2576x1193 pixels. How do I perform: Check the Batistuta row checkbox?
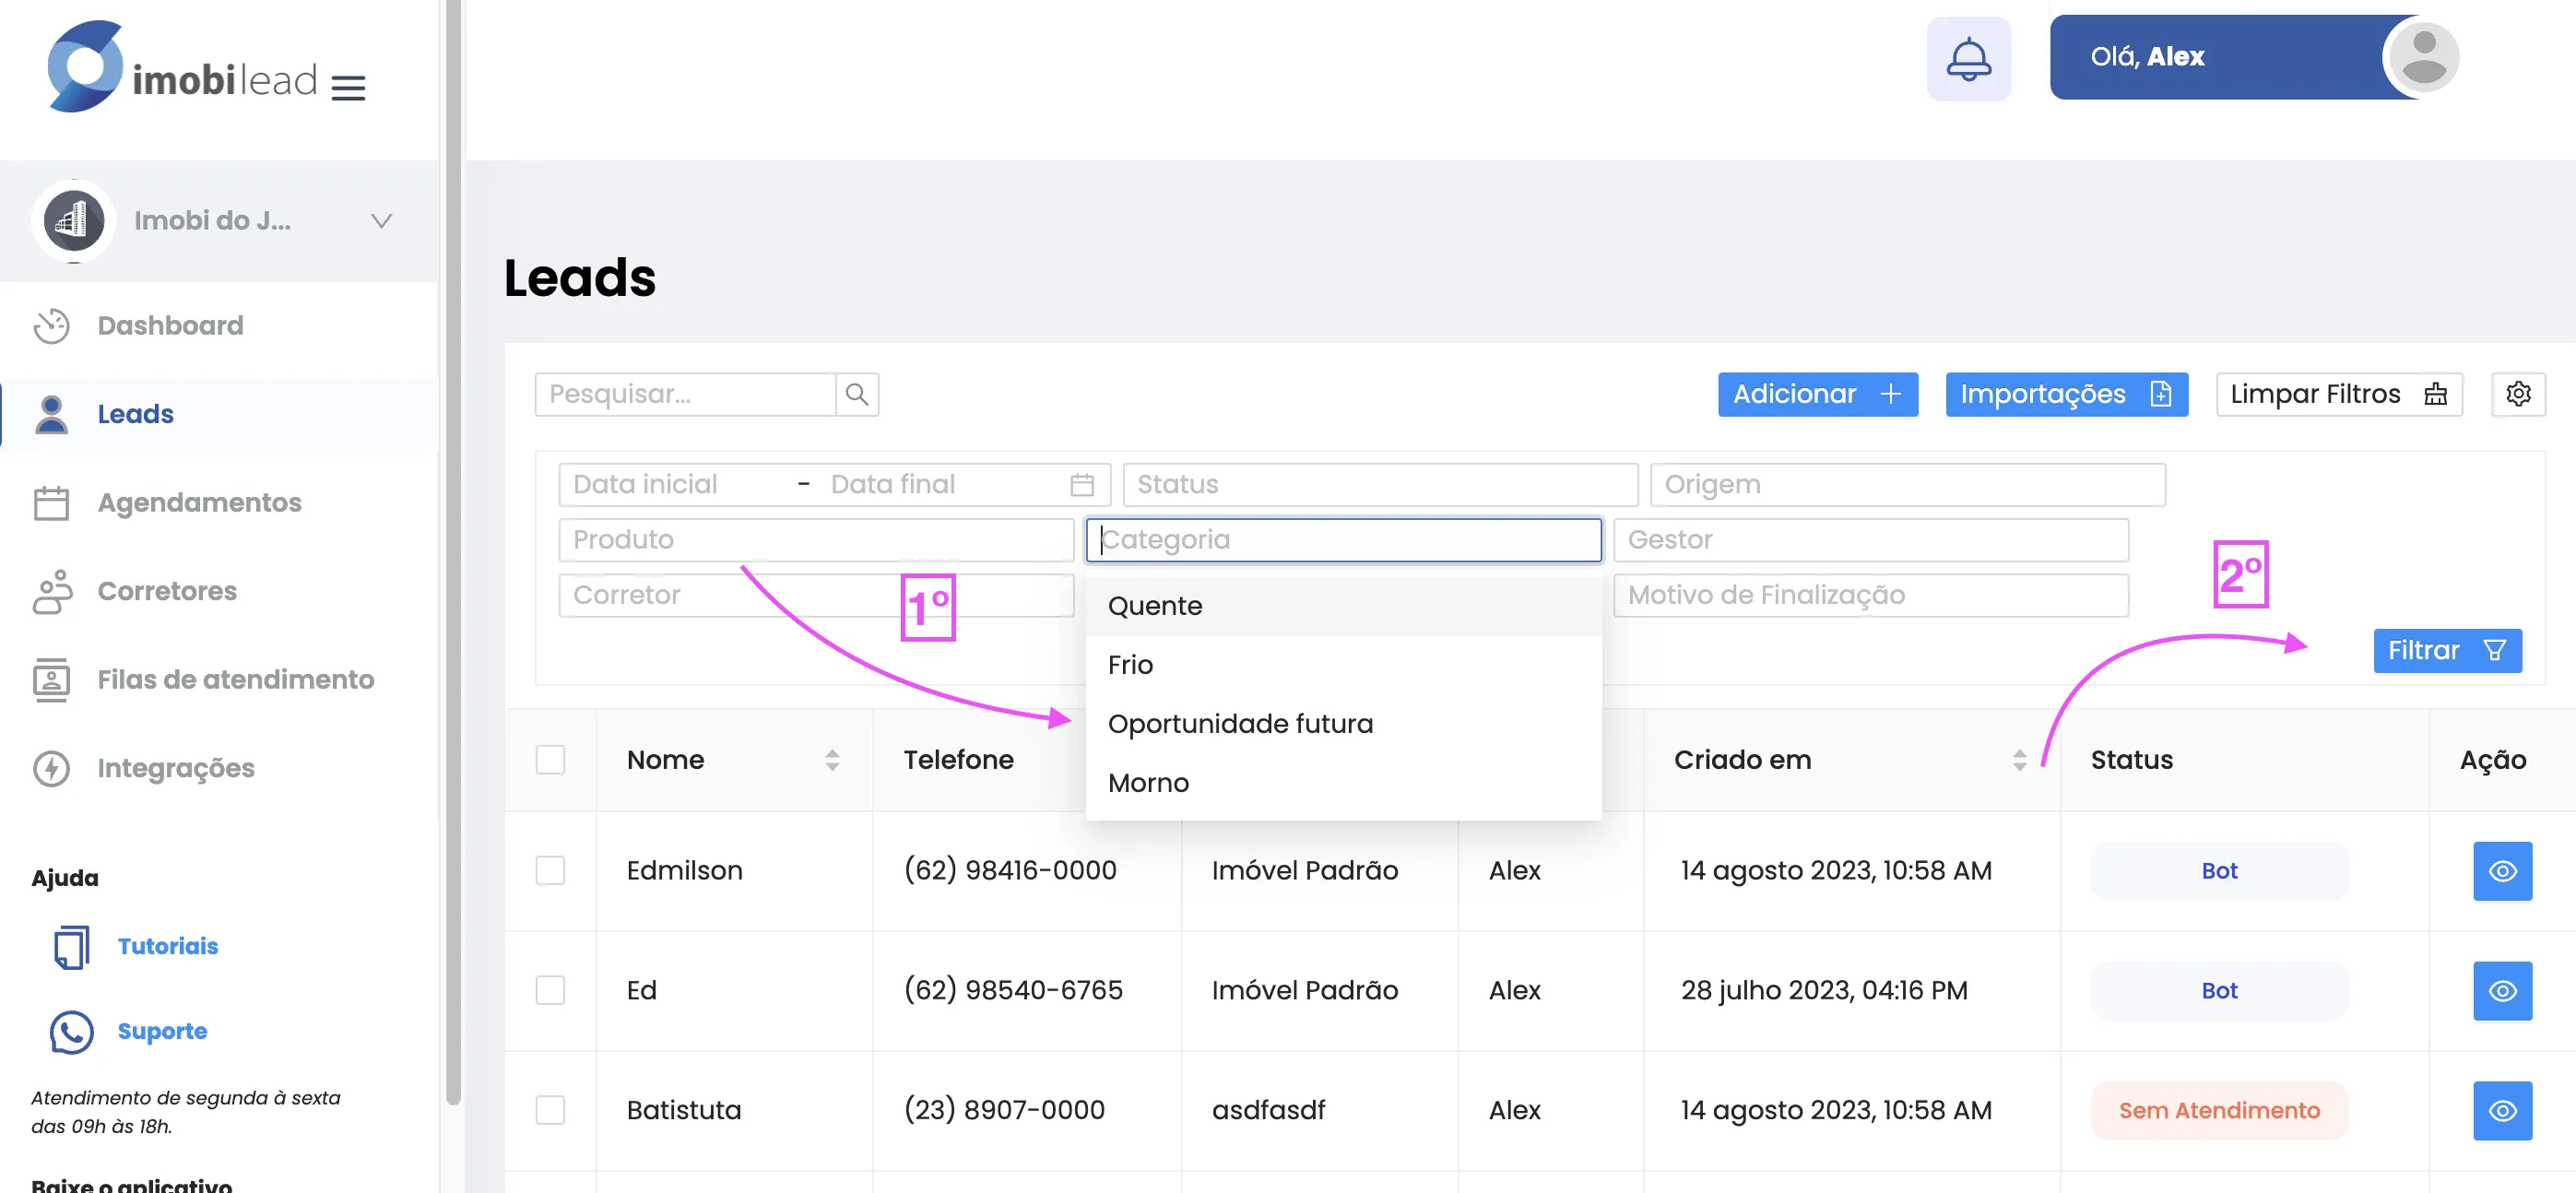point(550,1110)
